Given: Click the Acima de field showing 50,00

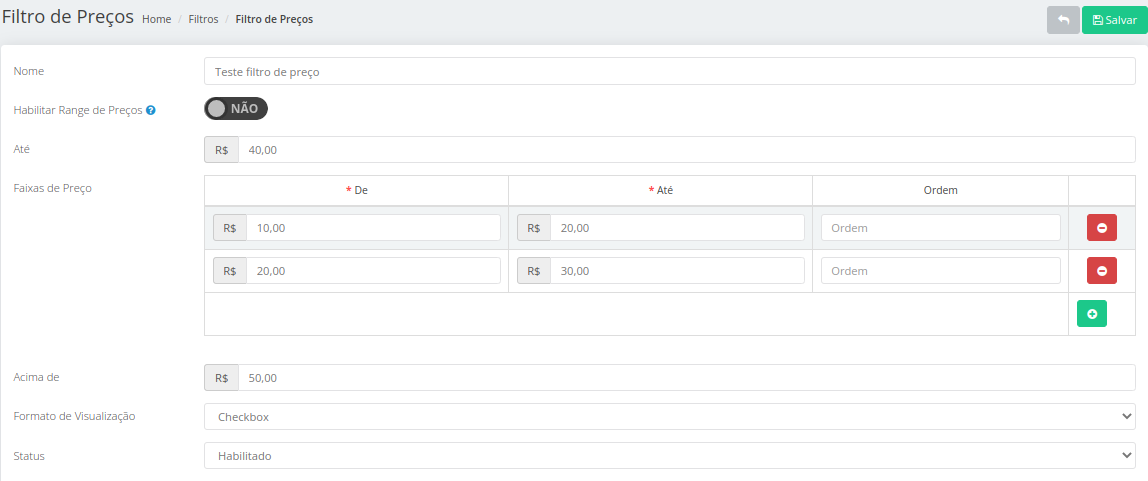Looking at the screenshot, I should 687,378.
